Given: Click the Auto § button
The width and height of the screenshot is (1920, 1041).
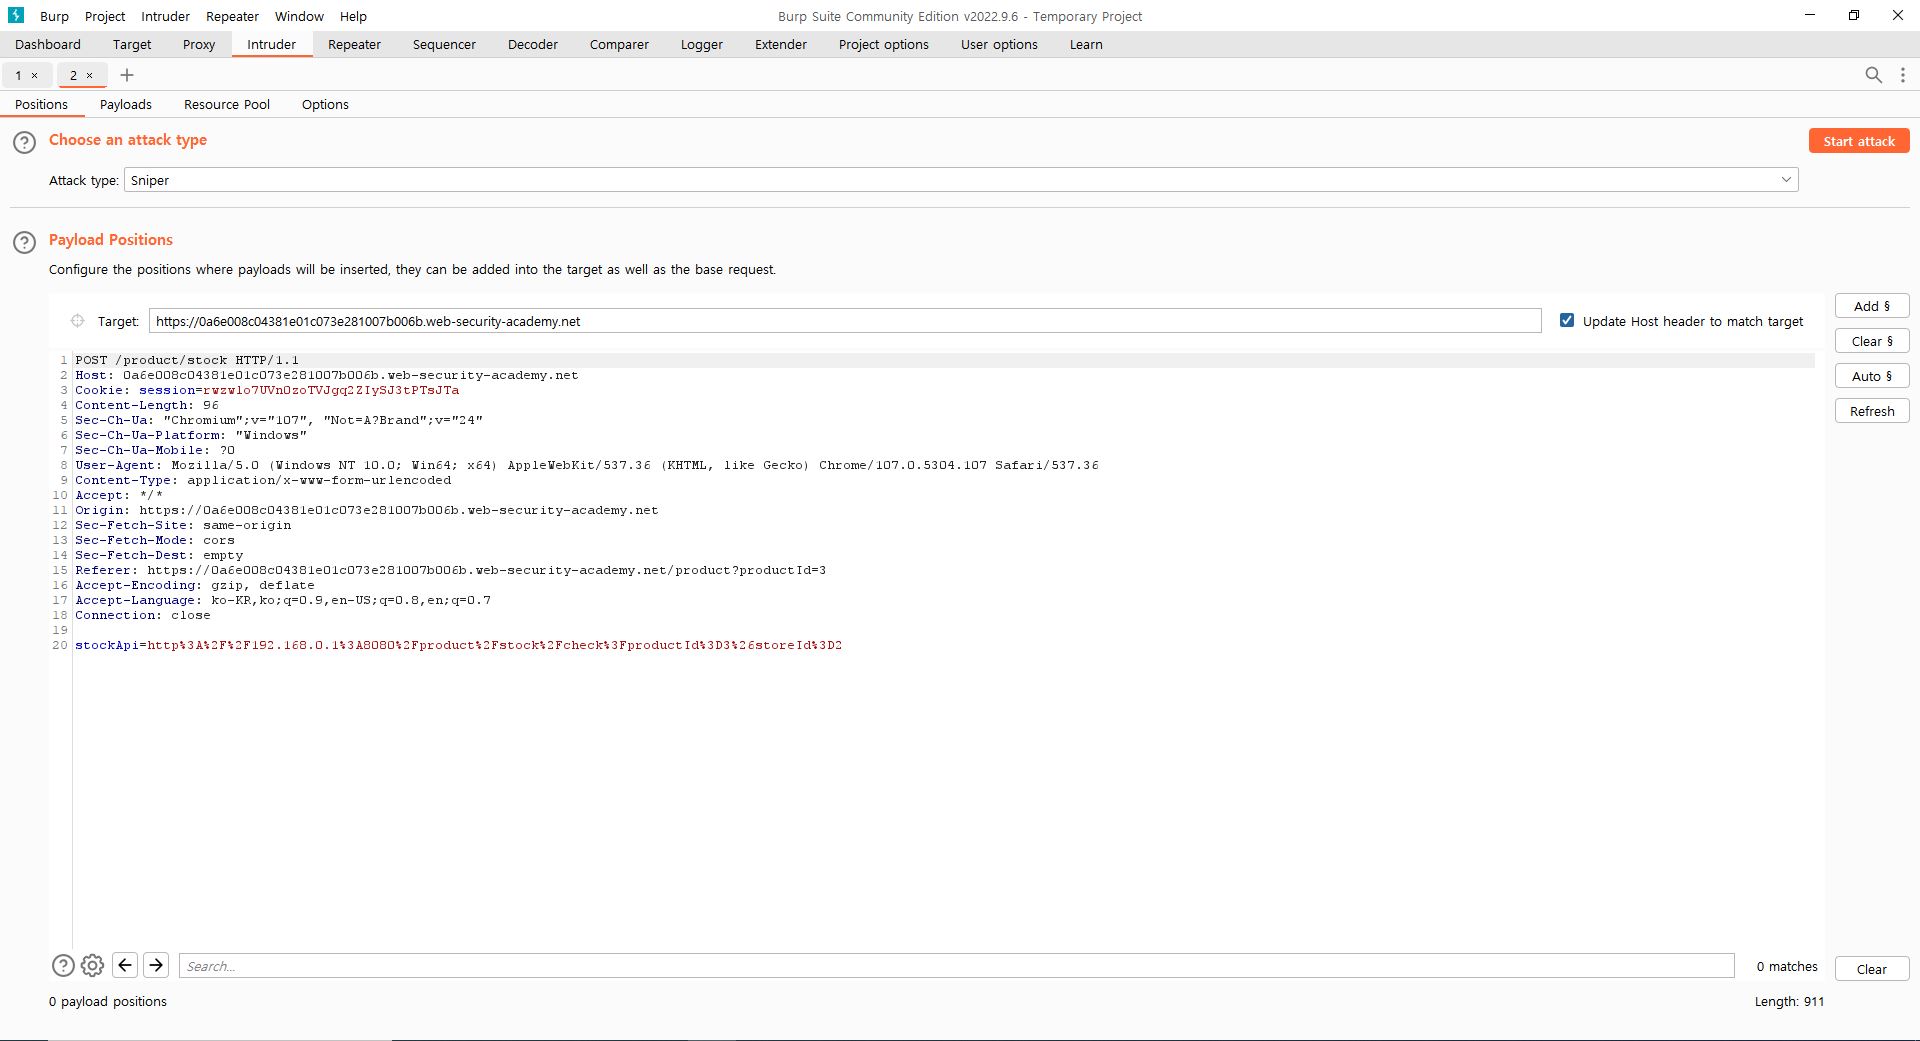Looking at the screenshot, I should pos(1872,376).
